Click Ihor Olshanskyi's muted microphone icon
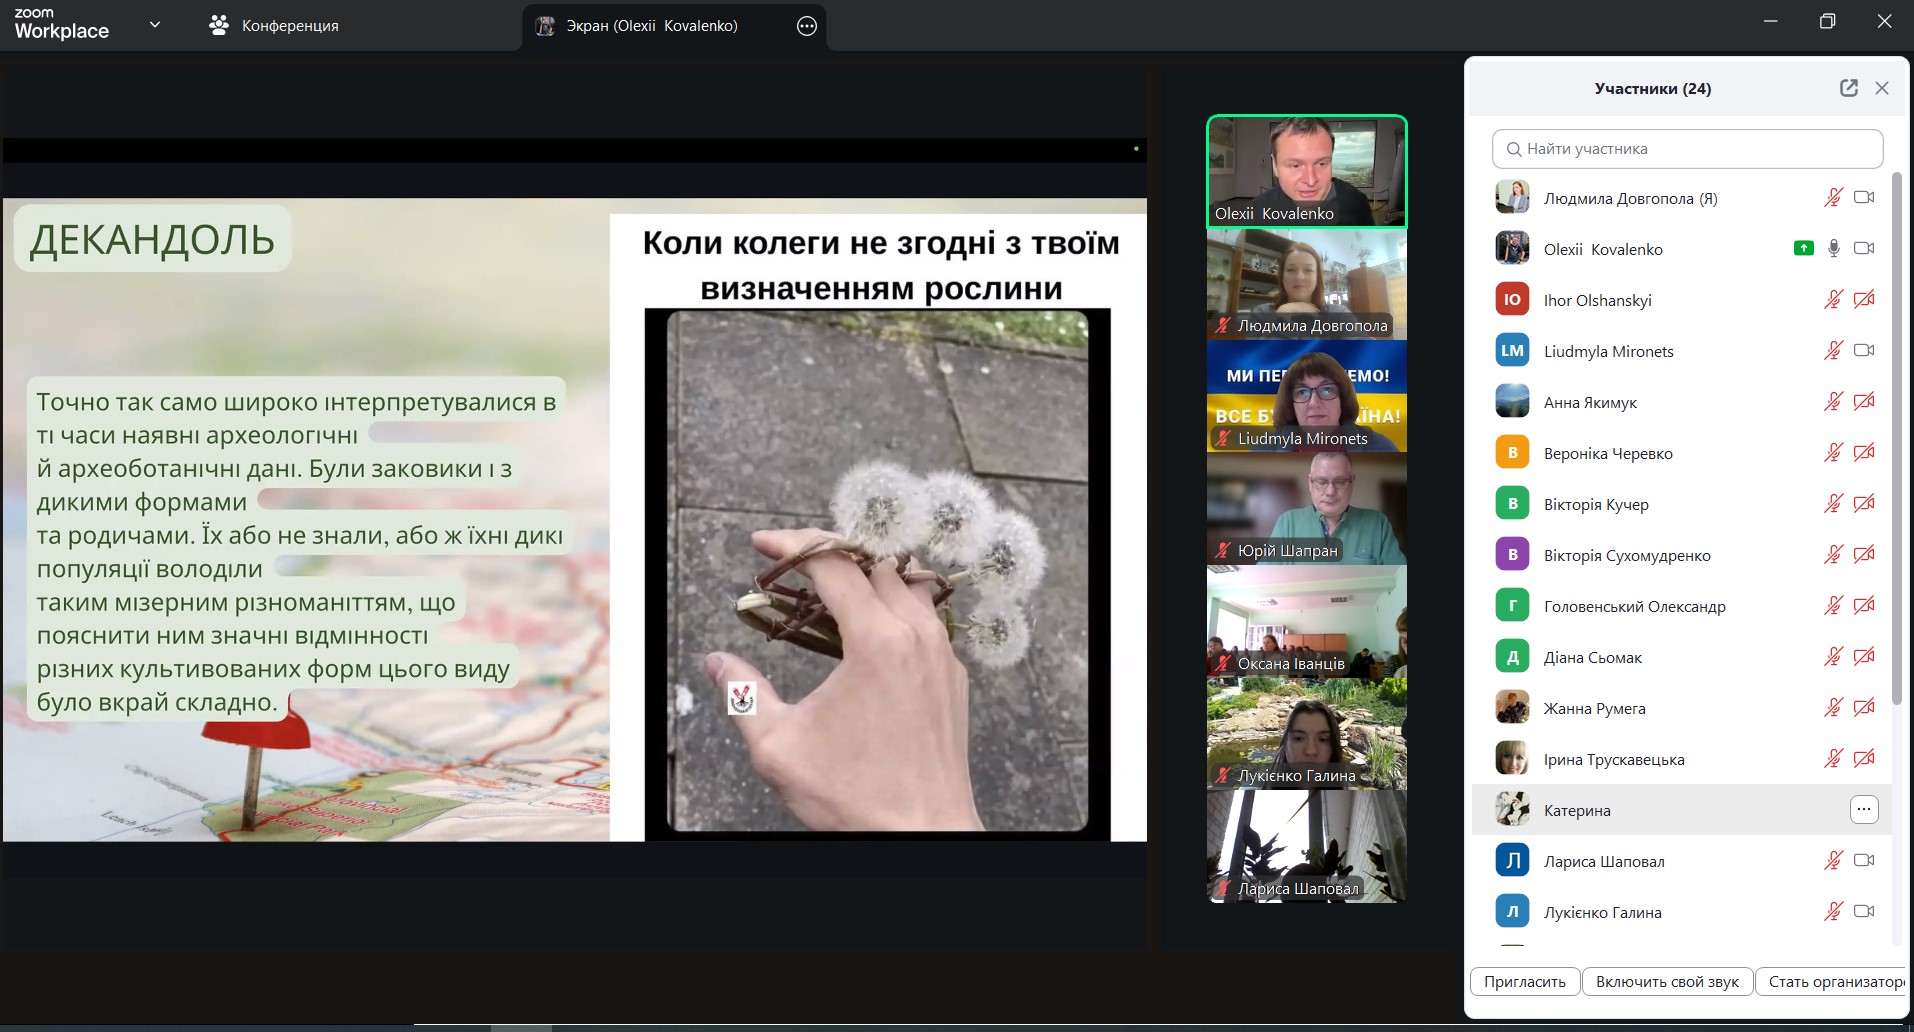Screen dimensions: 1914x1032 tap(1833, 299)
